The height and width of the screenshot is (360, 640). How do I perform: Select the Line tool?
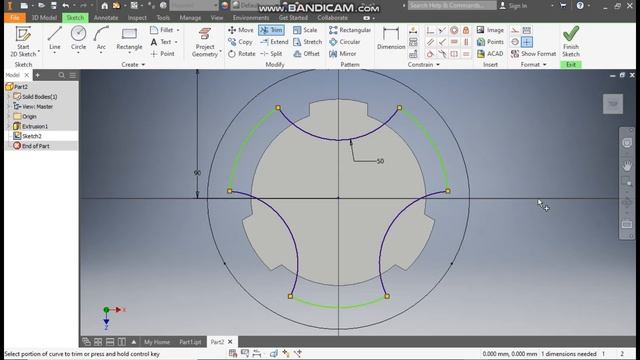55,38
